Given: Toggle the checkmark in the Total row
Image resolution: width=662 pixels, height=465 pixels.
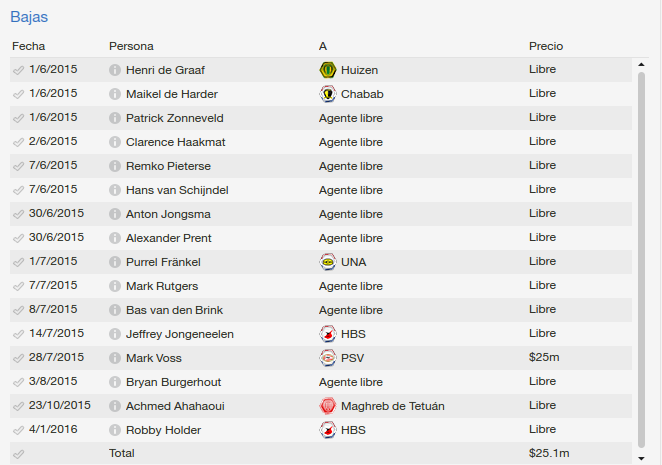Looking at the screenshot, I should (18, 454).
